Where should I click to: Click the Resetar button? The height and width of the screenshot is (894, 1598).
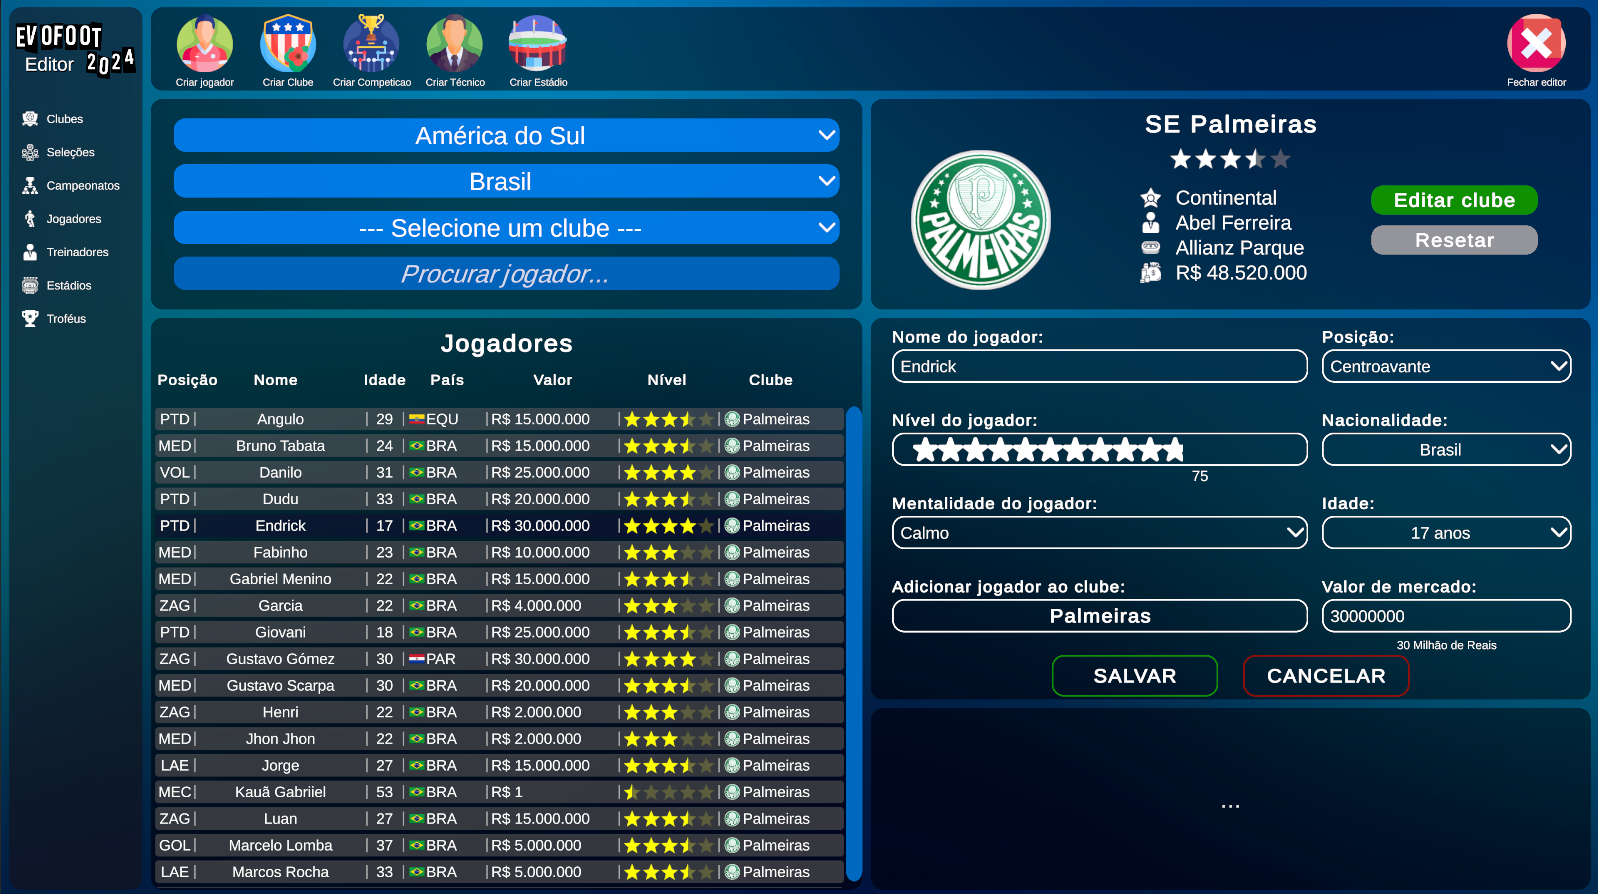(1454, 240)
